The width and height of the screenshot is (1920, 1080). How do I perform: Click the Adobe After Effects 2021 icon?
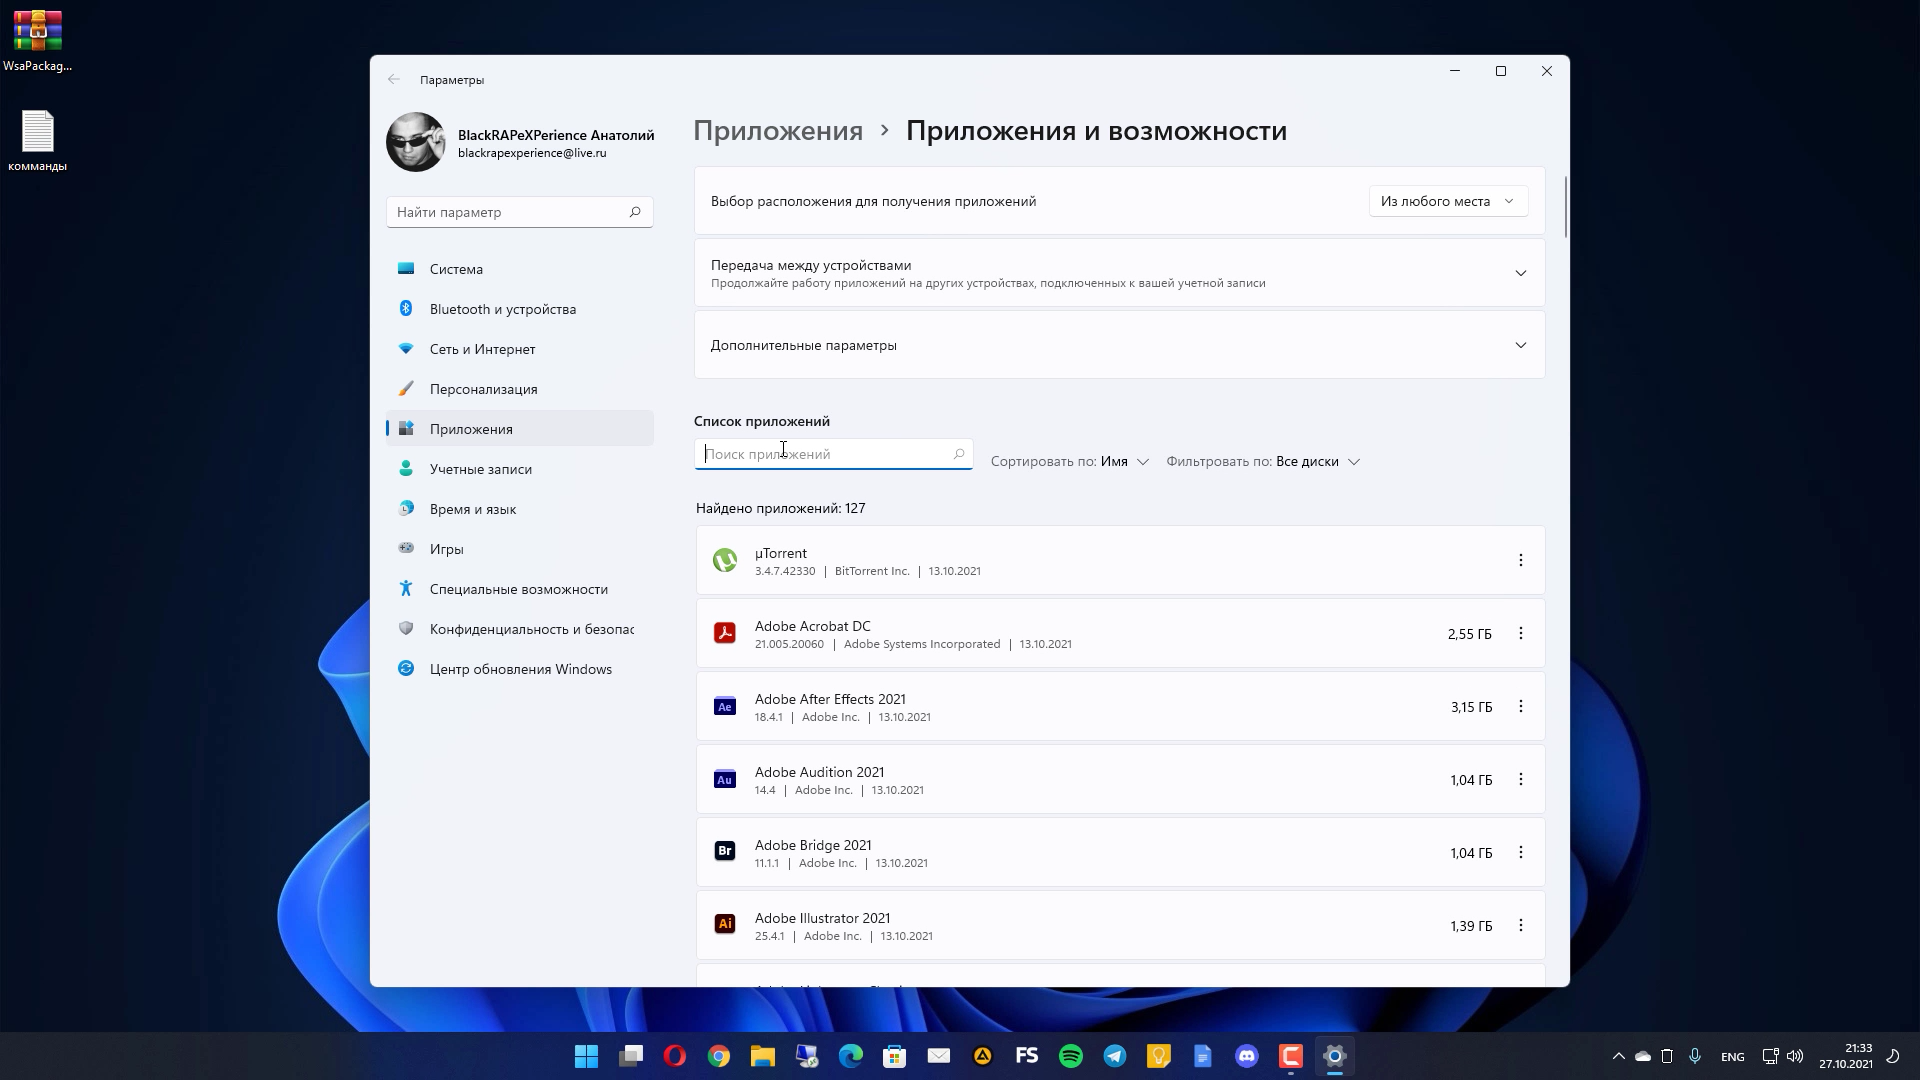[x=724, y=707]
